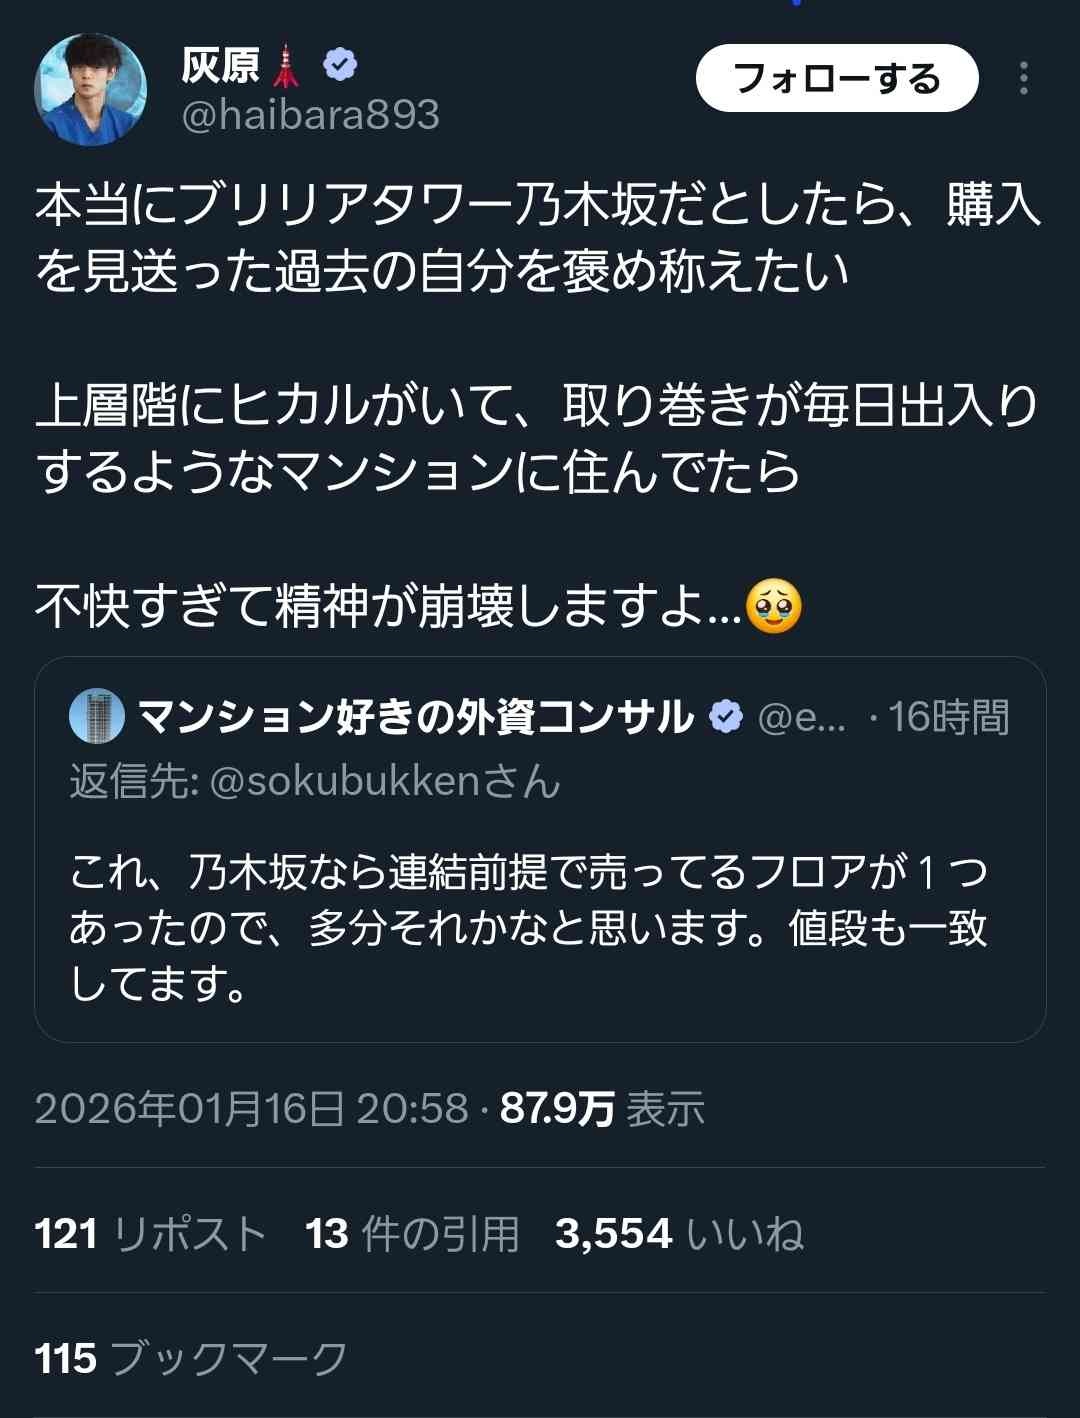Show the 121 リポスト list
This screenshot has width=1080, height=1418.
150,1234
